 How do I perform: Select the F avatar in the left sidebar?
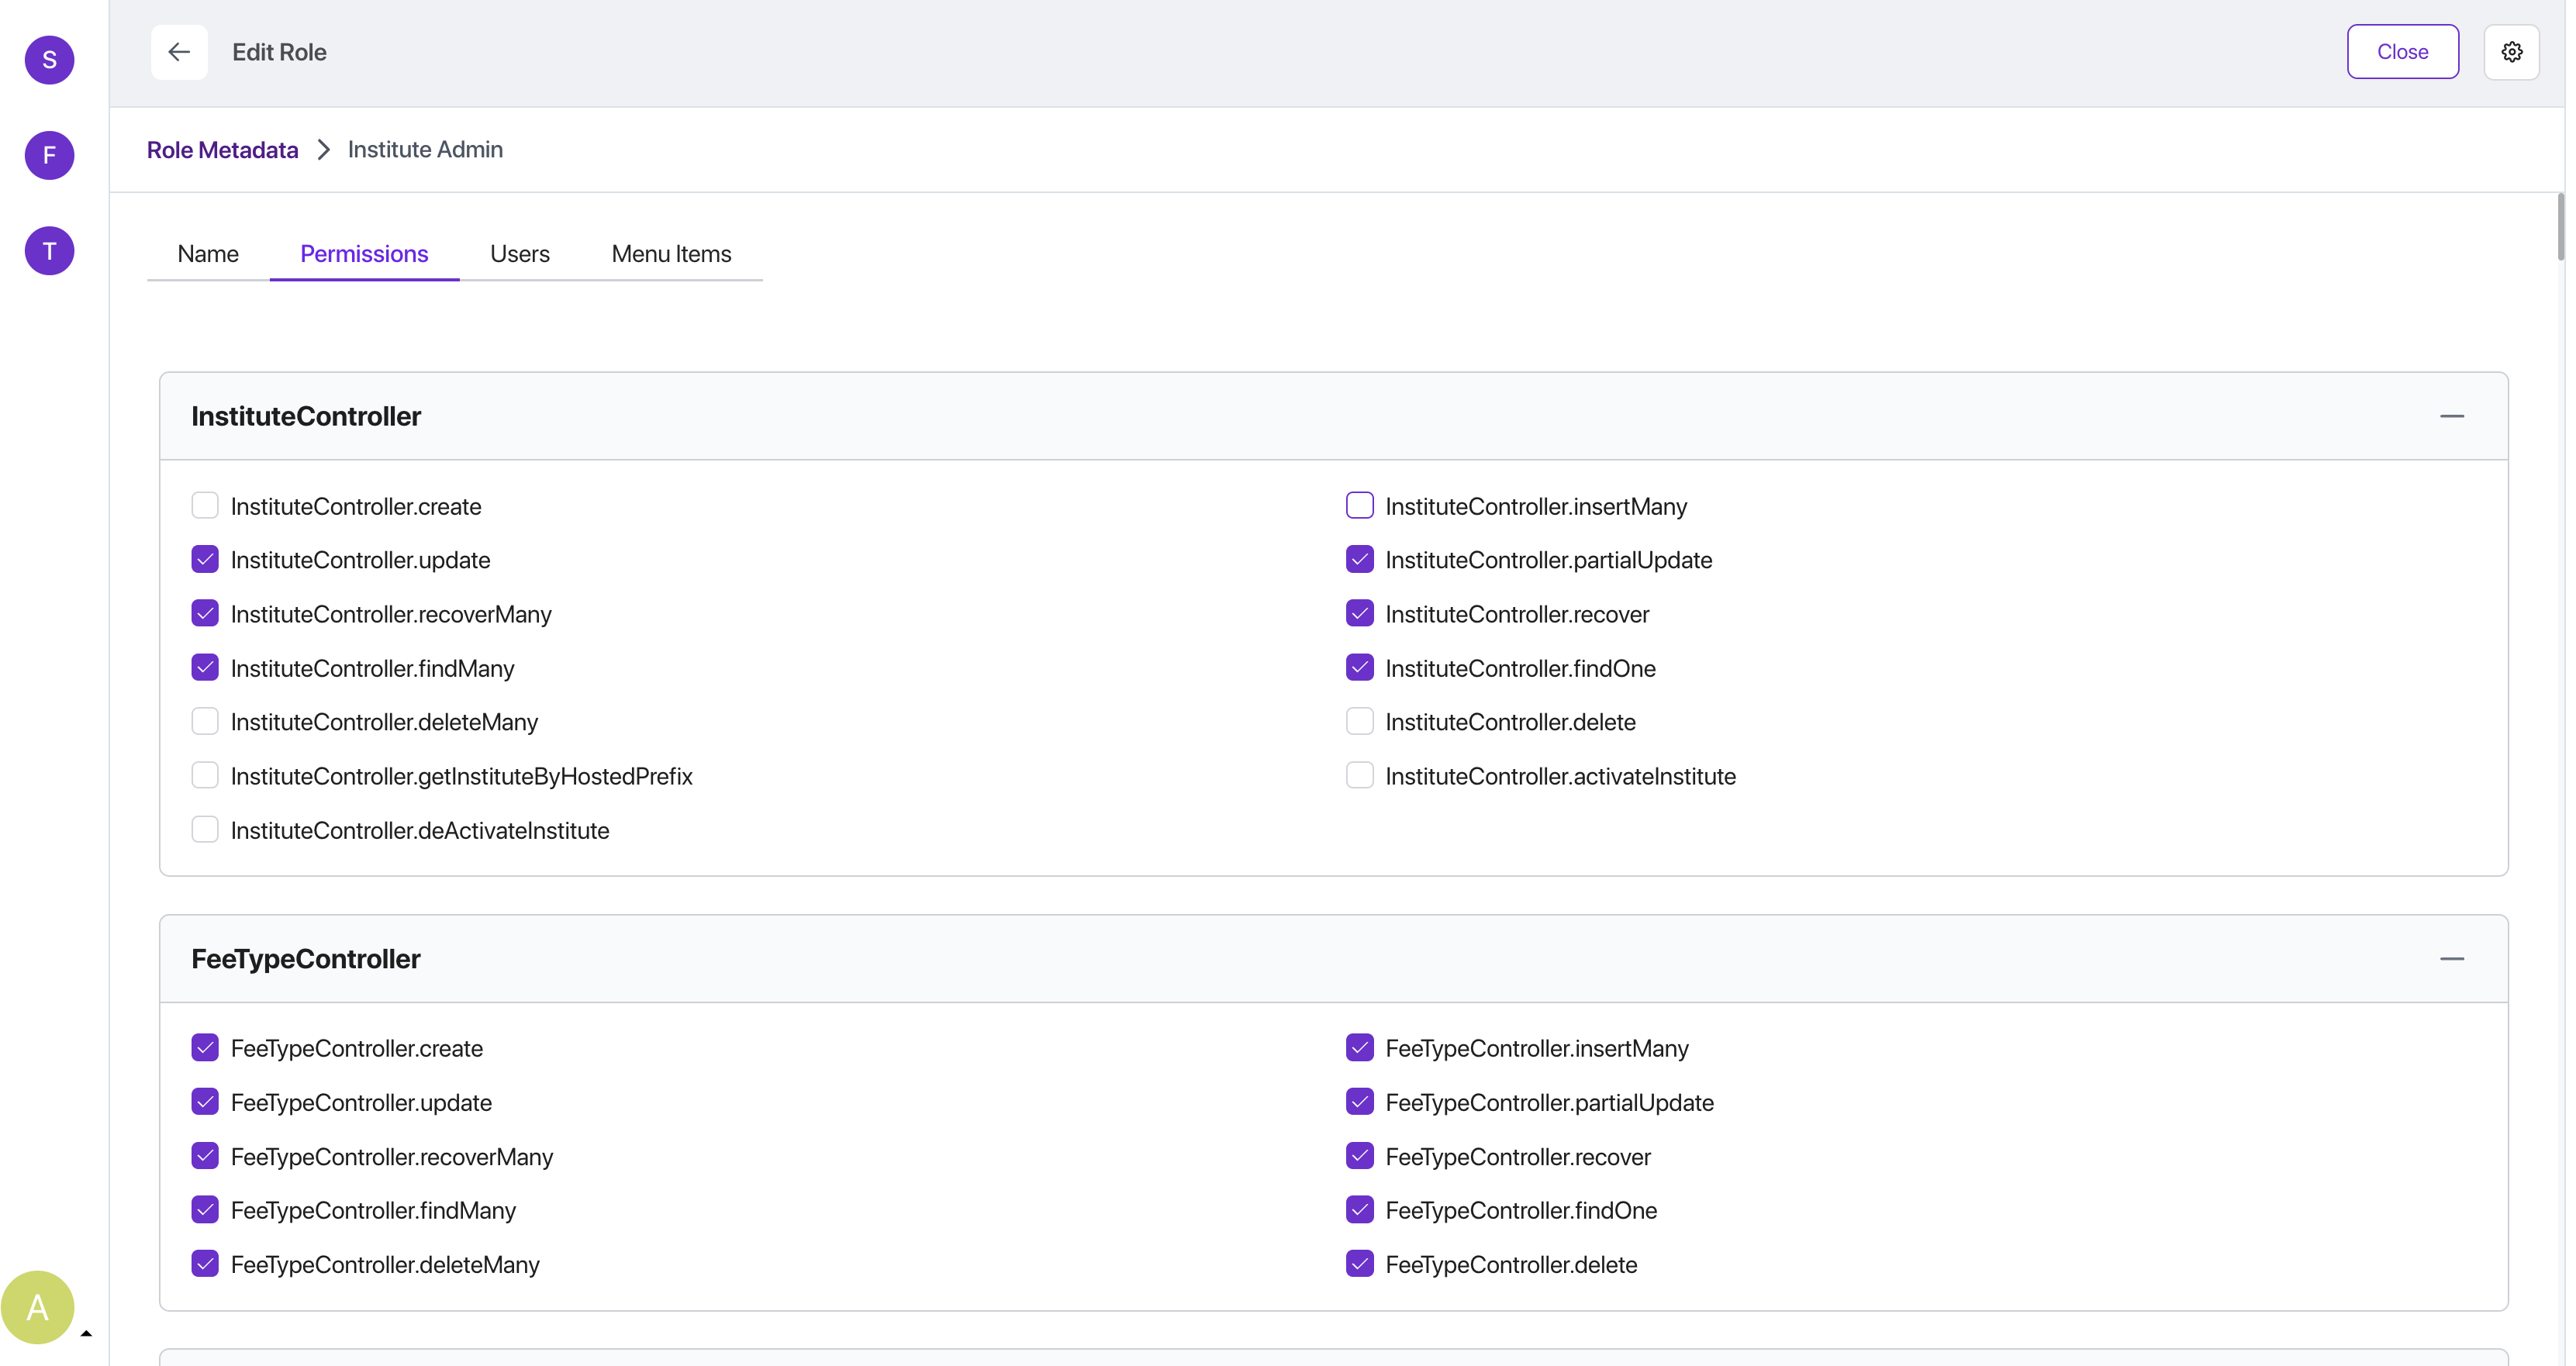pos(48,155)
